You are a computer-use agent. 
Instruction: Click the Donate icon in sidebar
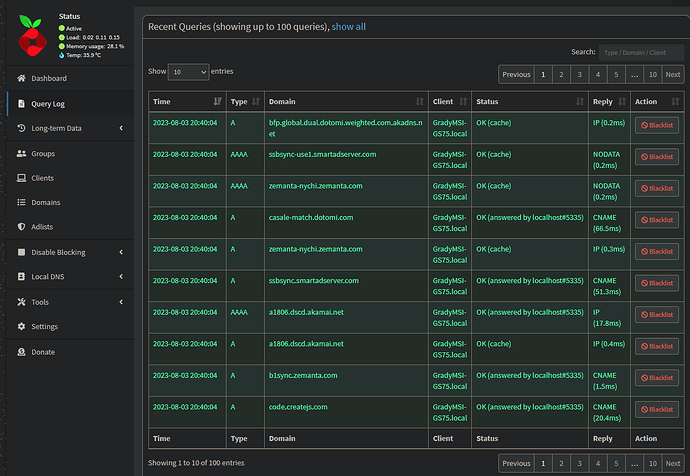[x=22, y=352]
